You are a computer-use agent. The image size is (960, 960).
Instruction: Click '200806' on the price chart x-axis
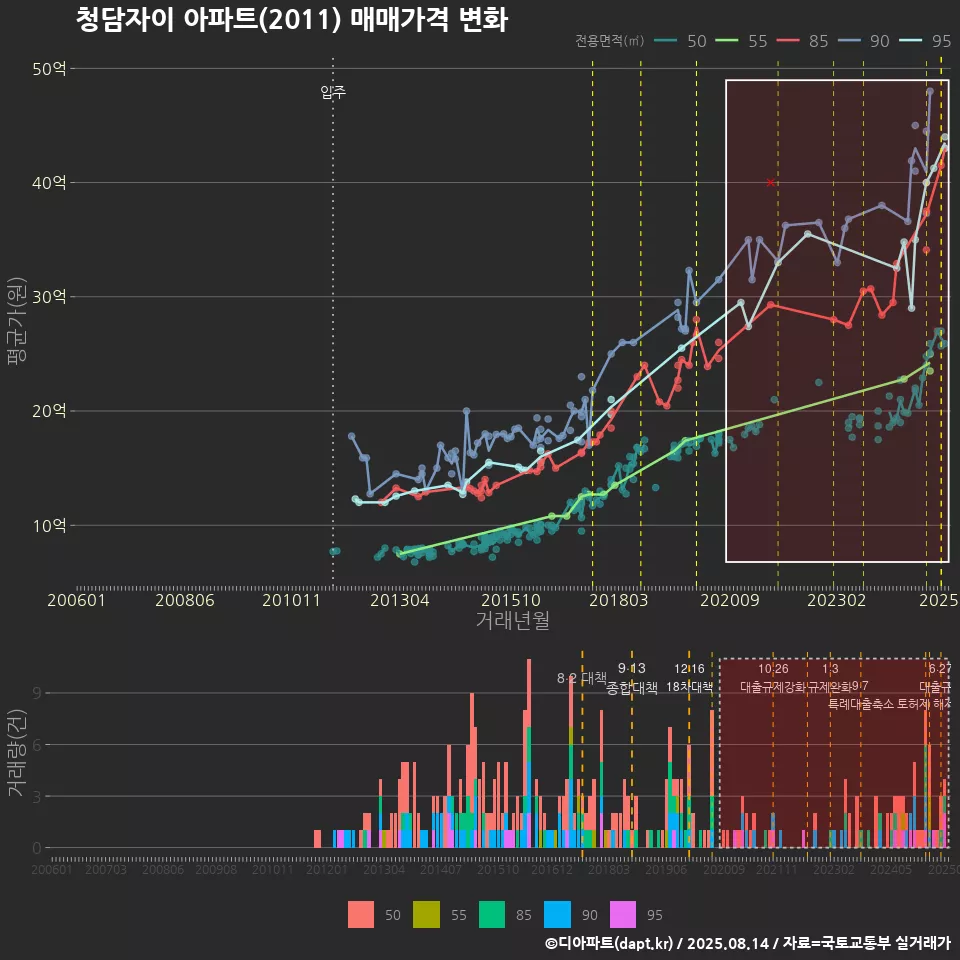[185, 600]
